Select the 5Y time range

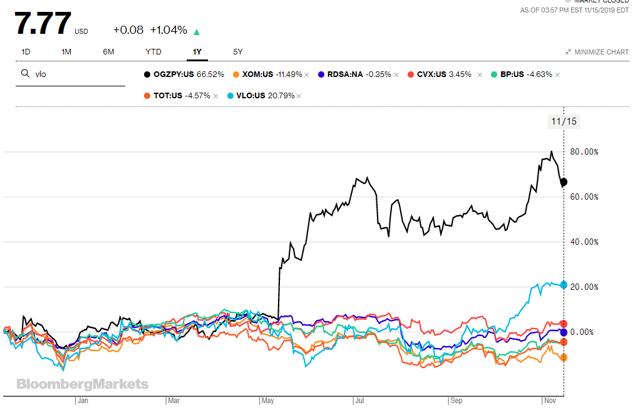237,50
